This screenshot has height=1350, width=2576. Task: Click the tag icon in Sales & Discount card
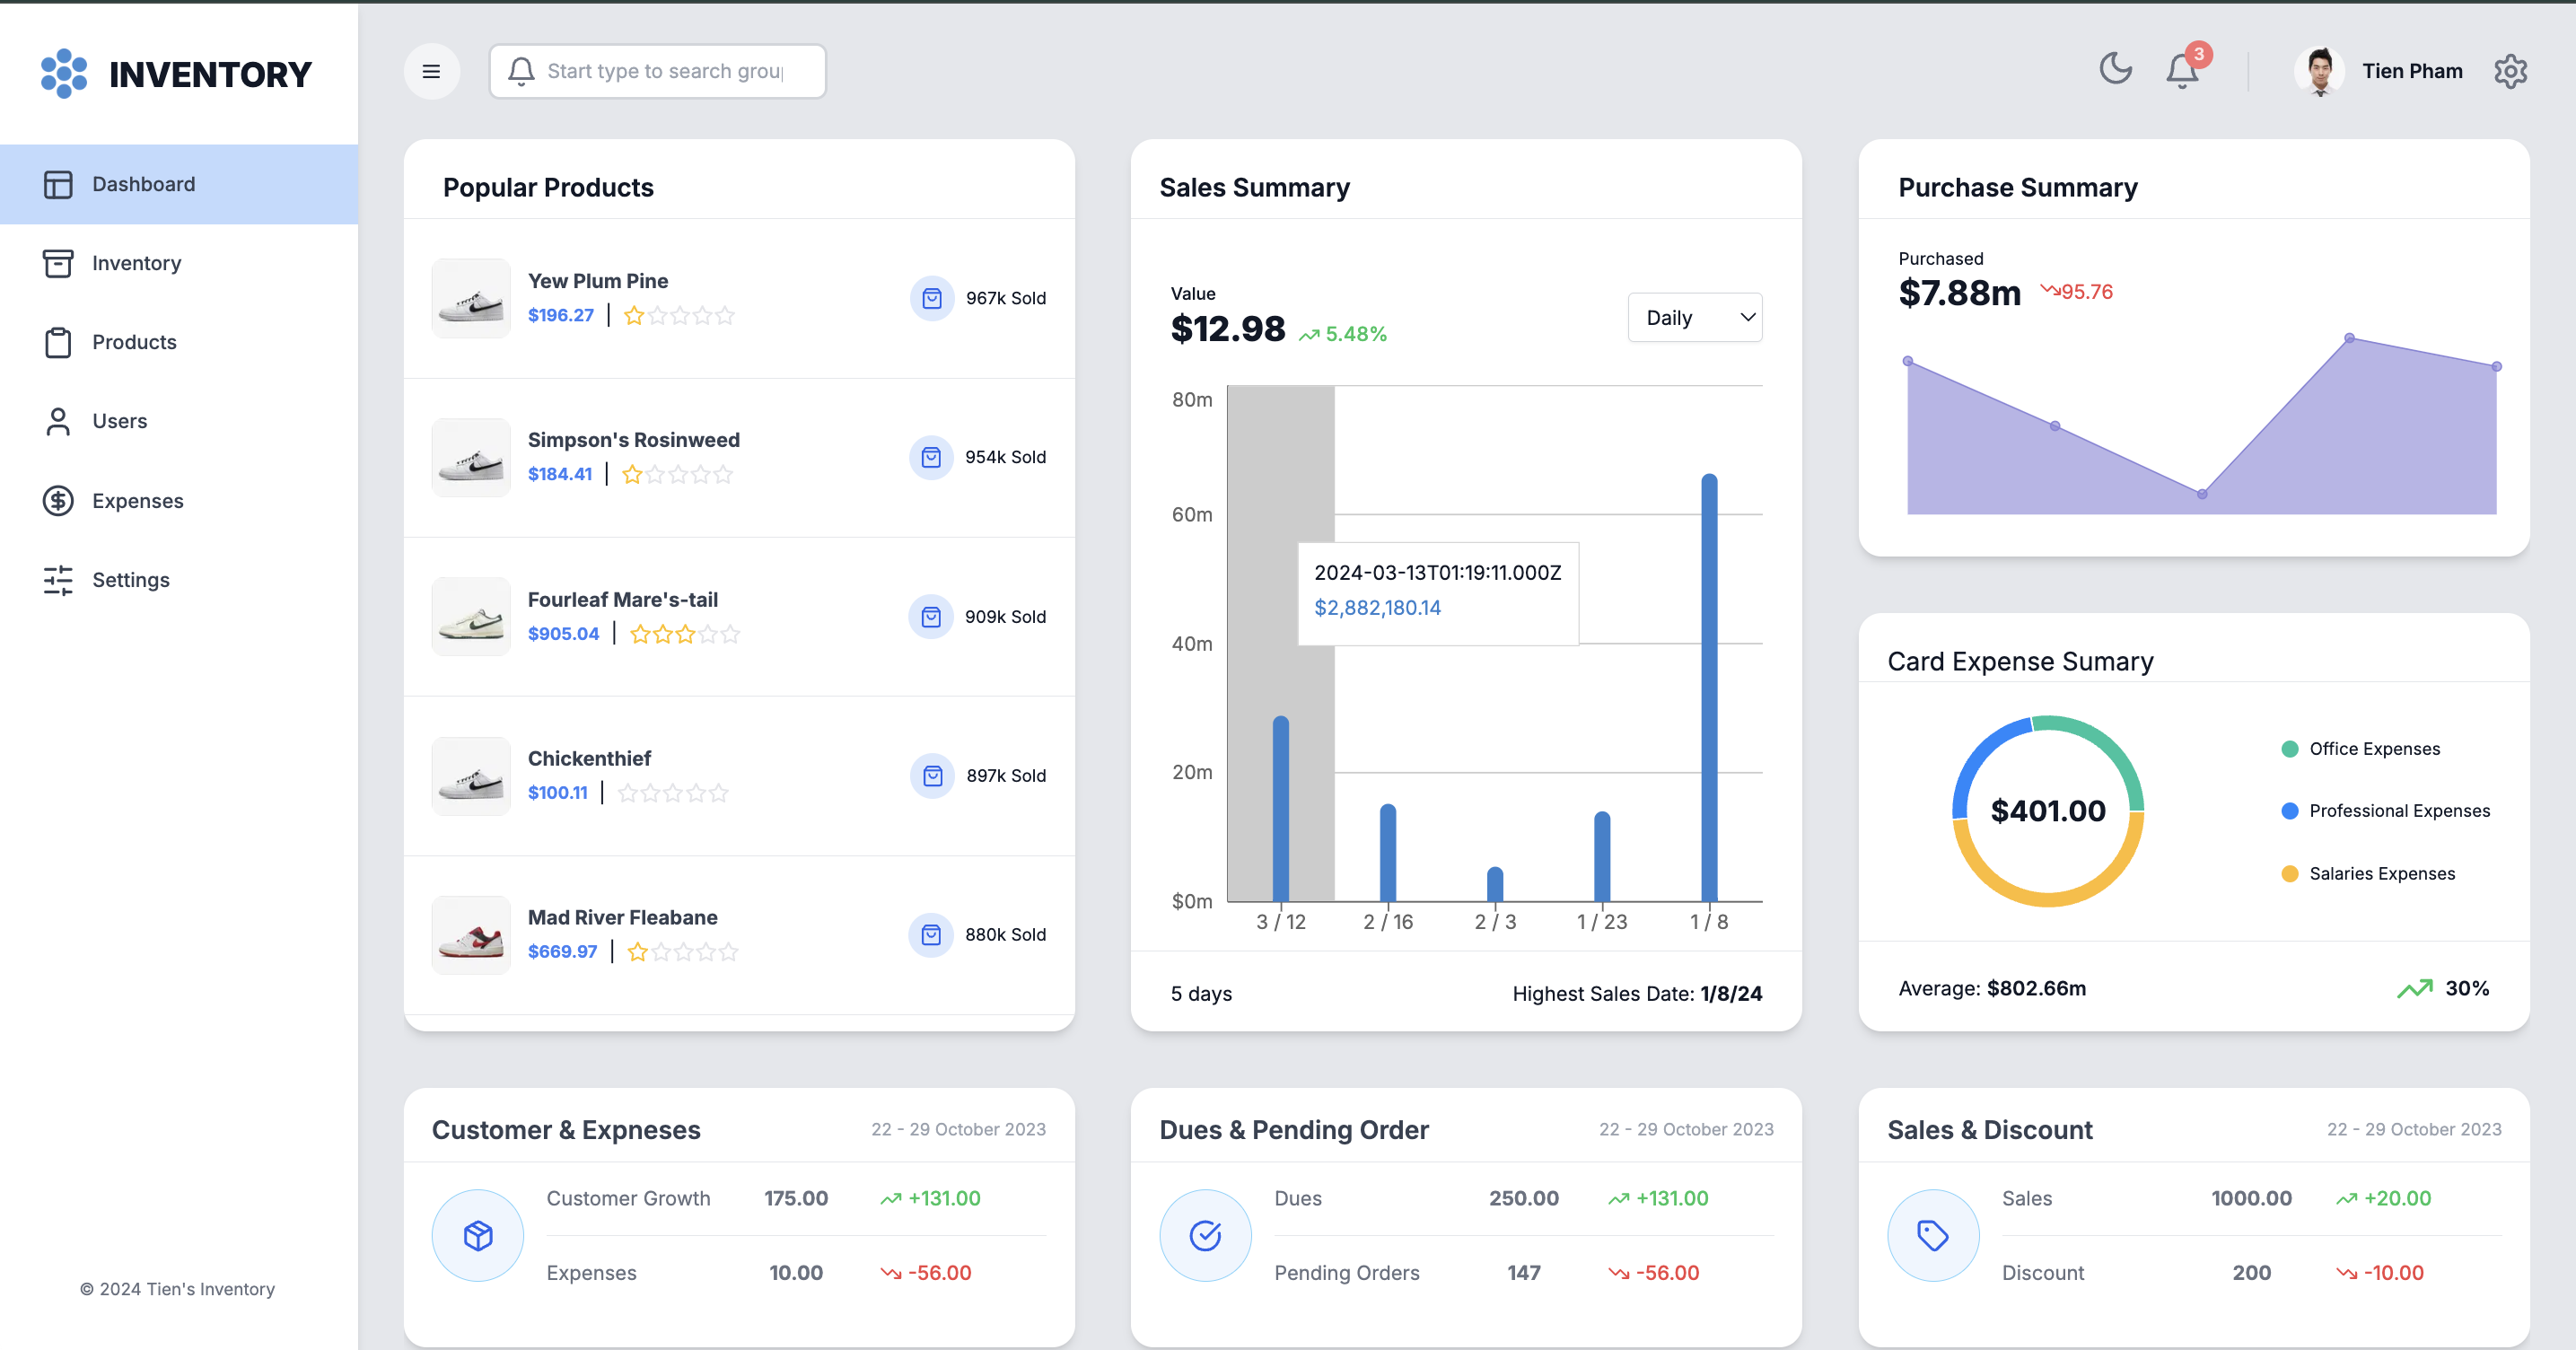[x=1933, y=1235]
